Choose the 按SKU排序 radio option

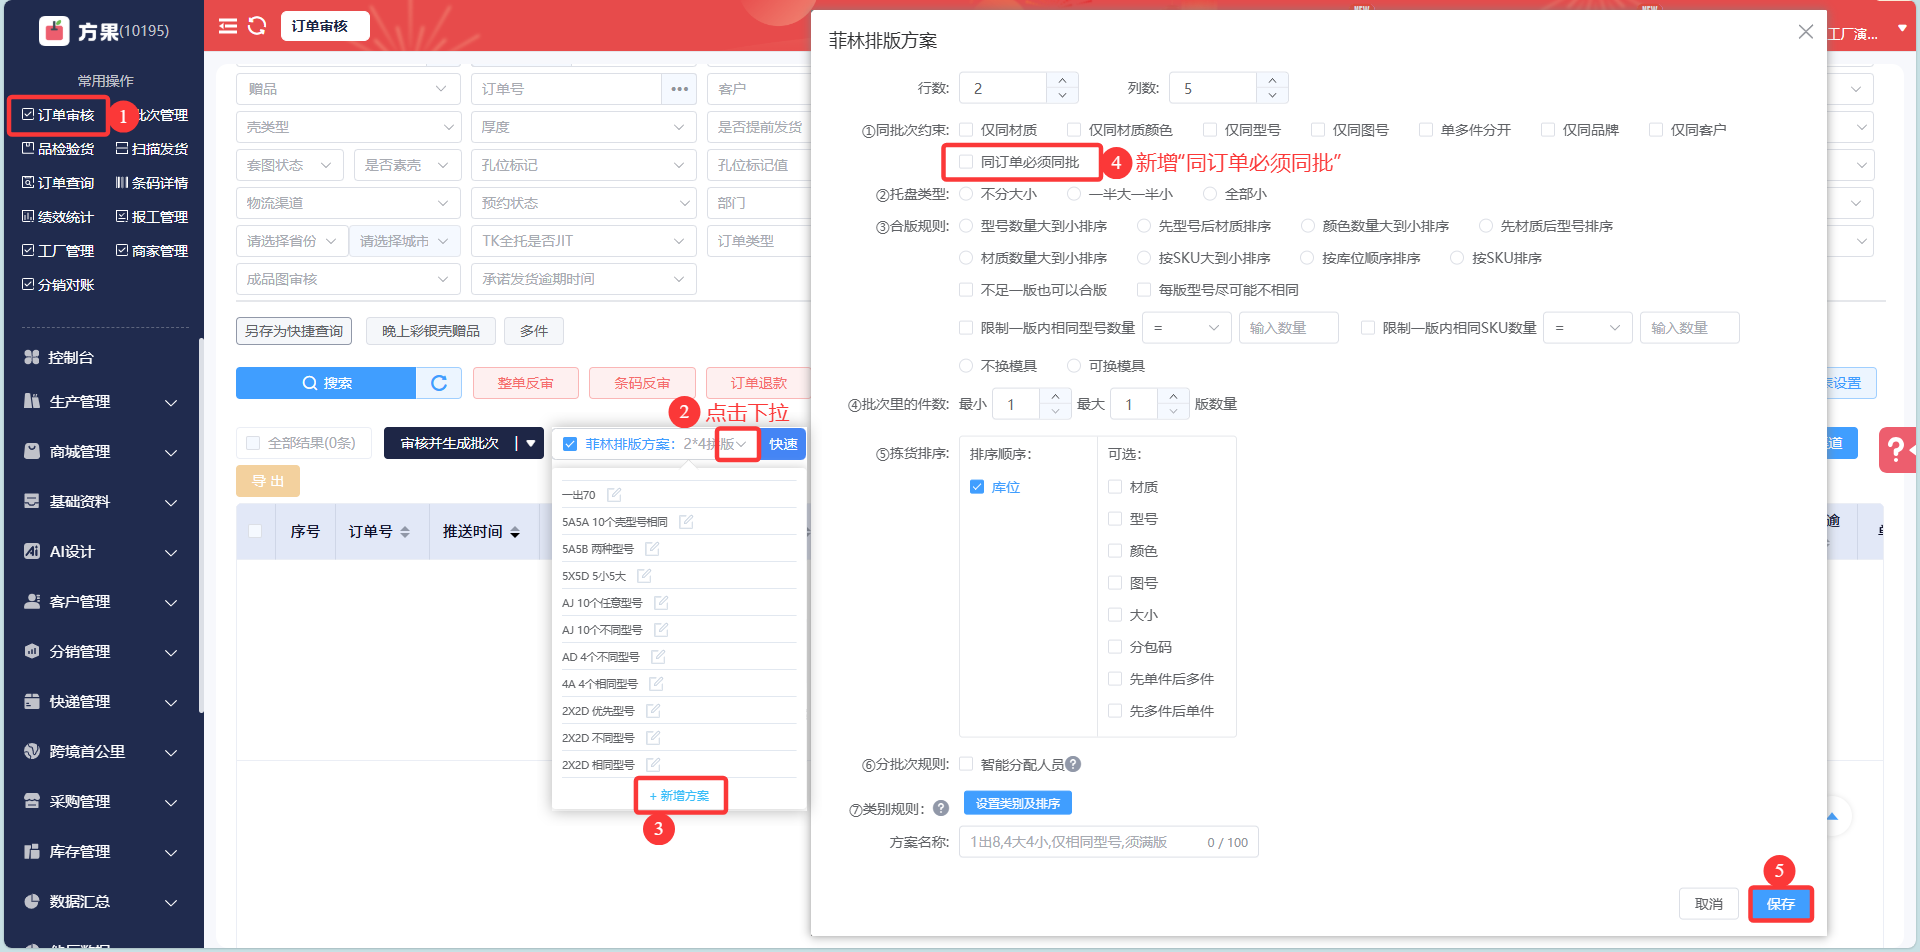pos(1457,258)
